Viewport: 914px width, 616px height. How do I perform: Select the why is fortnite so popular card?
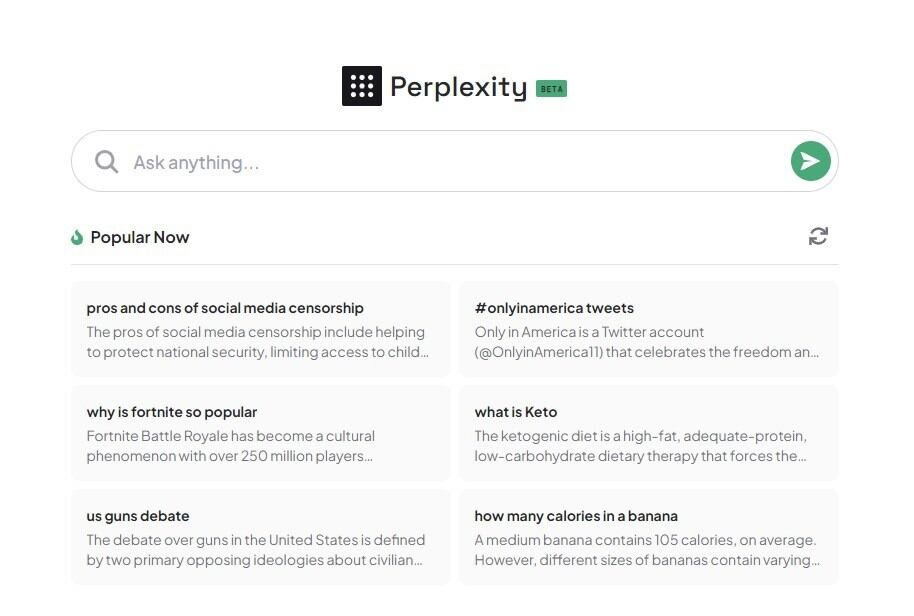coord(172,412)
